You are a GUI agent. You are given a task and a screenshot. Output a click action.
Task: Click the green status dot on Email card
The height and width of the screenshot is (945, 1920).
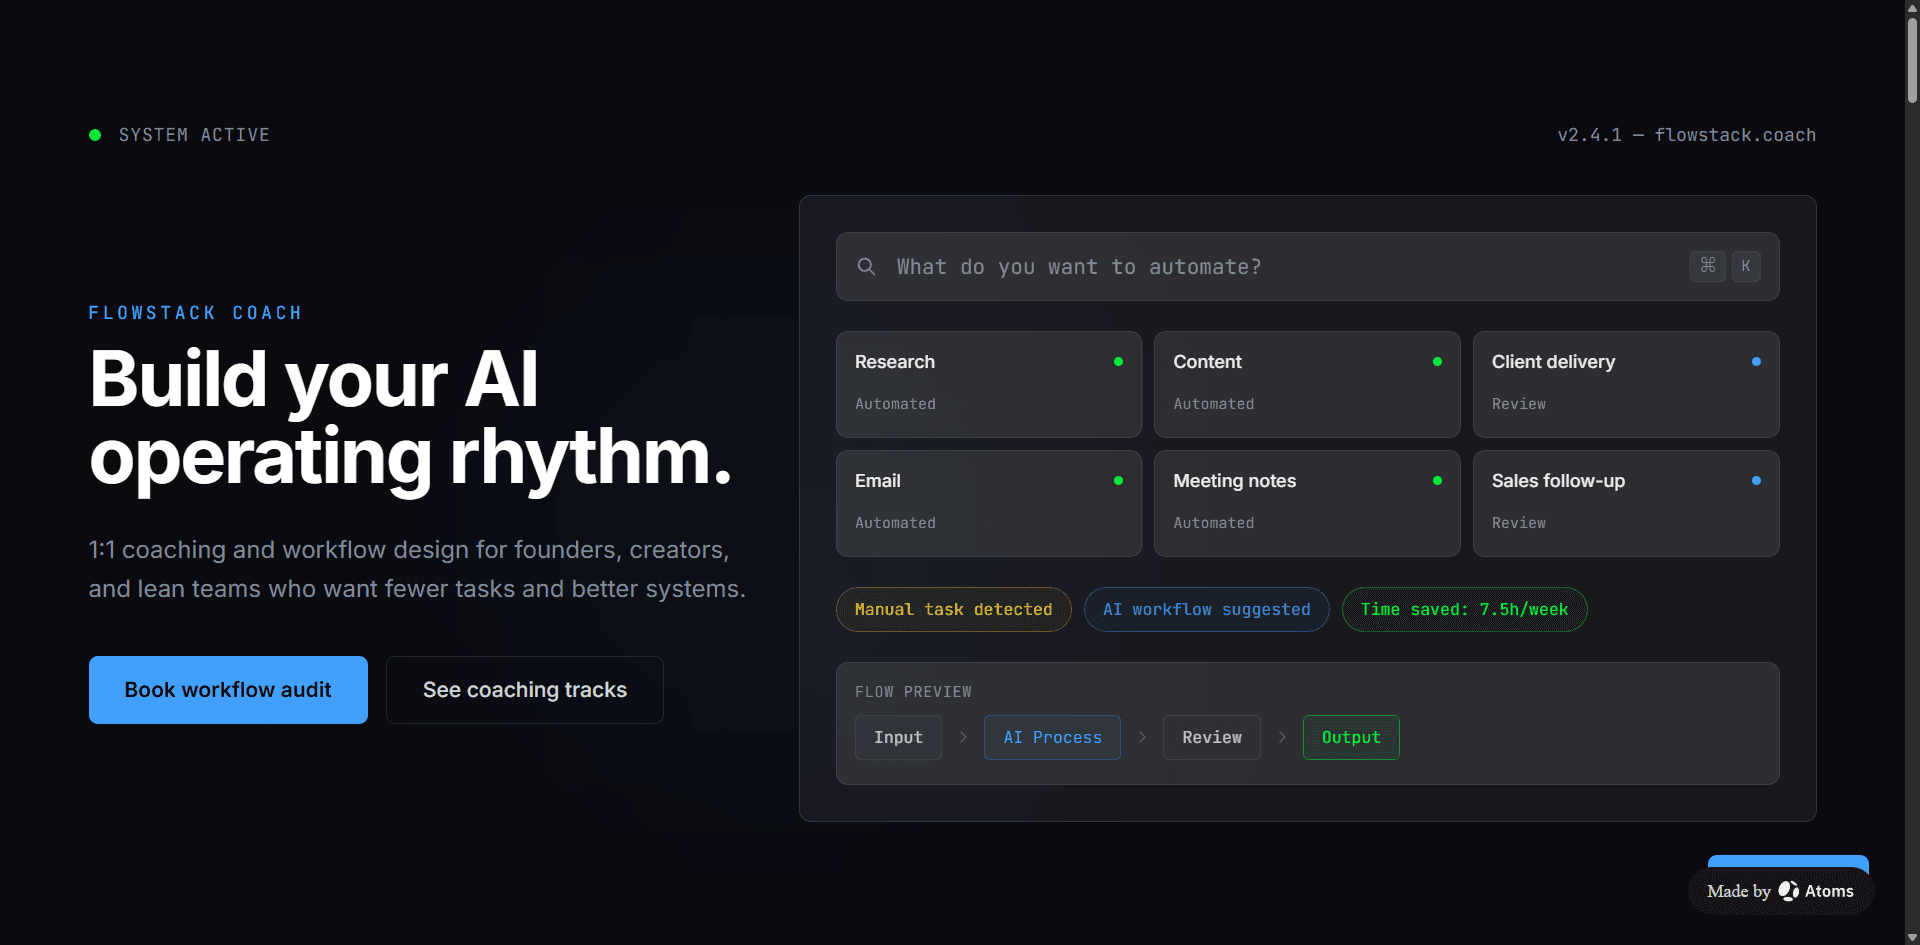(1118, 481)
